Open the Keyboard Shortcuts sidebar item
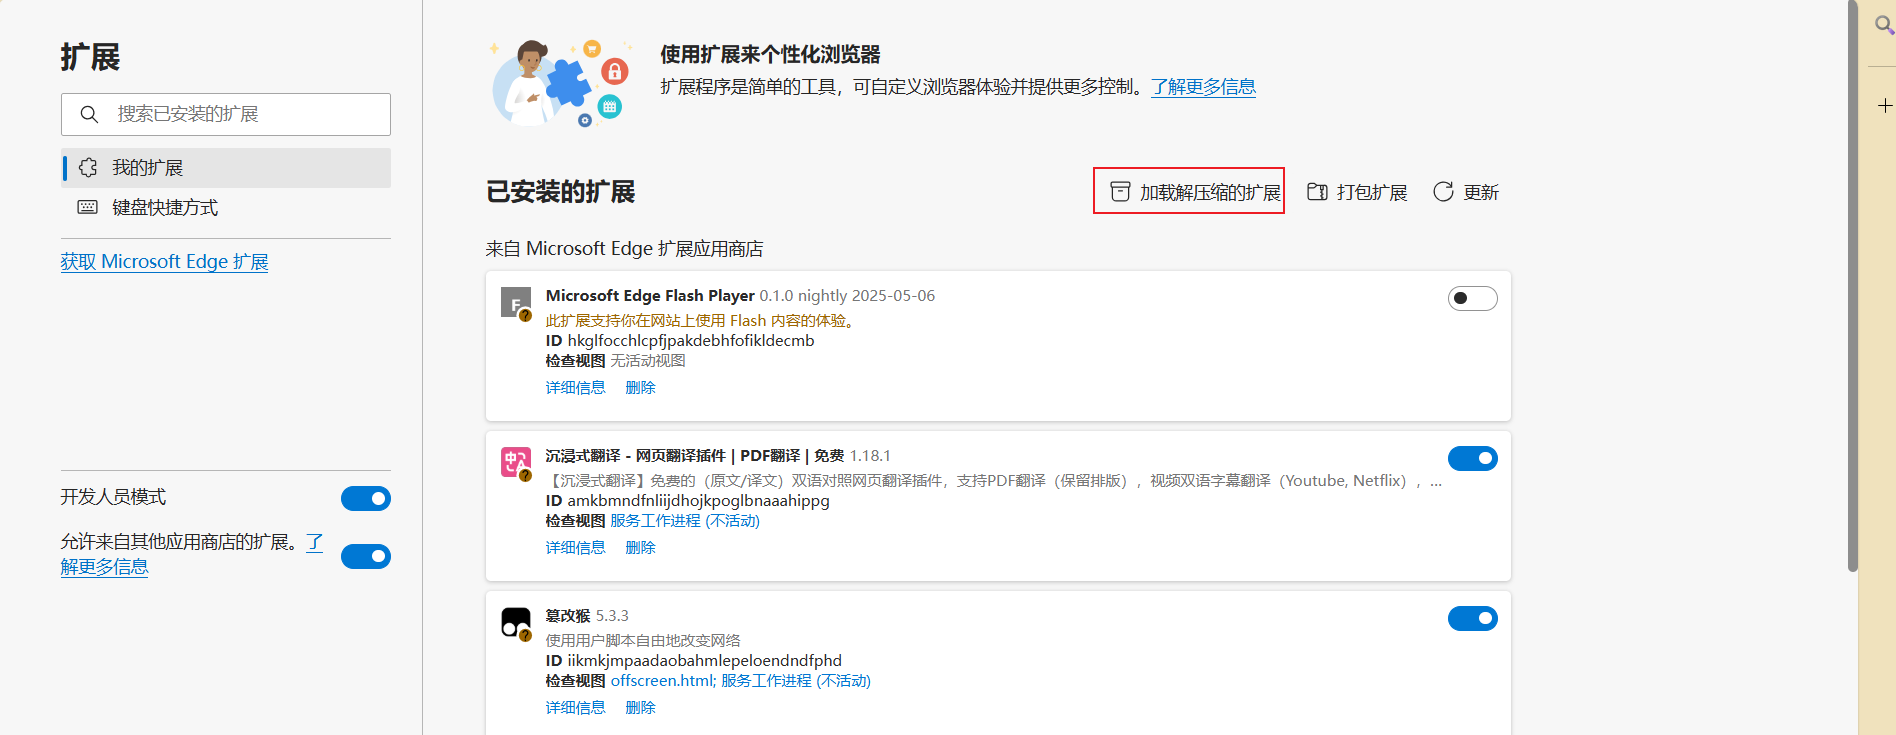This screenshot has height=735, width=1896. 226,208
